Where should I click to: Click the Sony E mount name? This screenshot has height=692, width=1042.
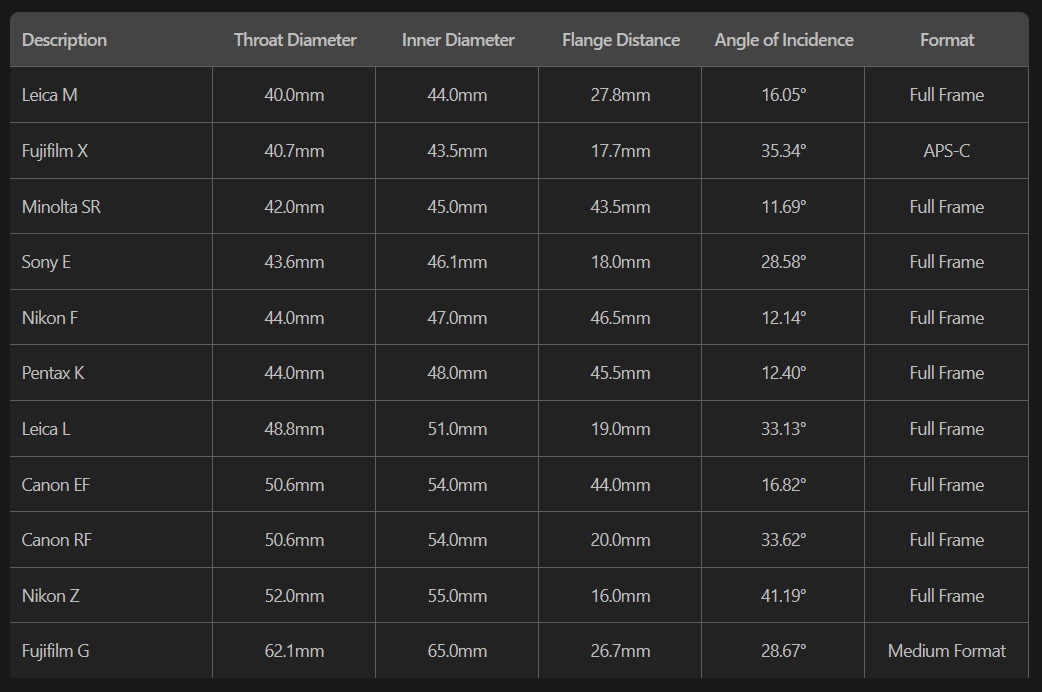[x=46, y=262]
